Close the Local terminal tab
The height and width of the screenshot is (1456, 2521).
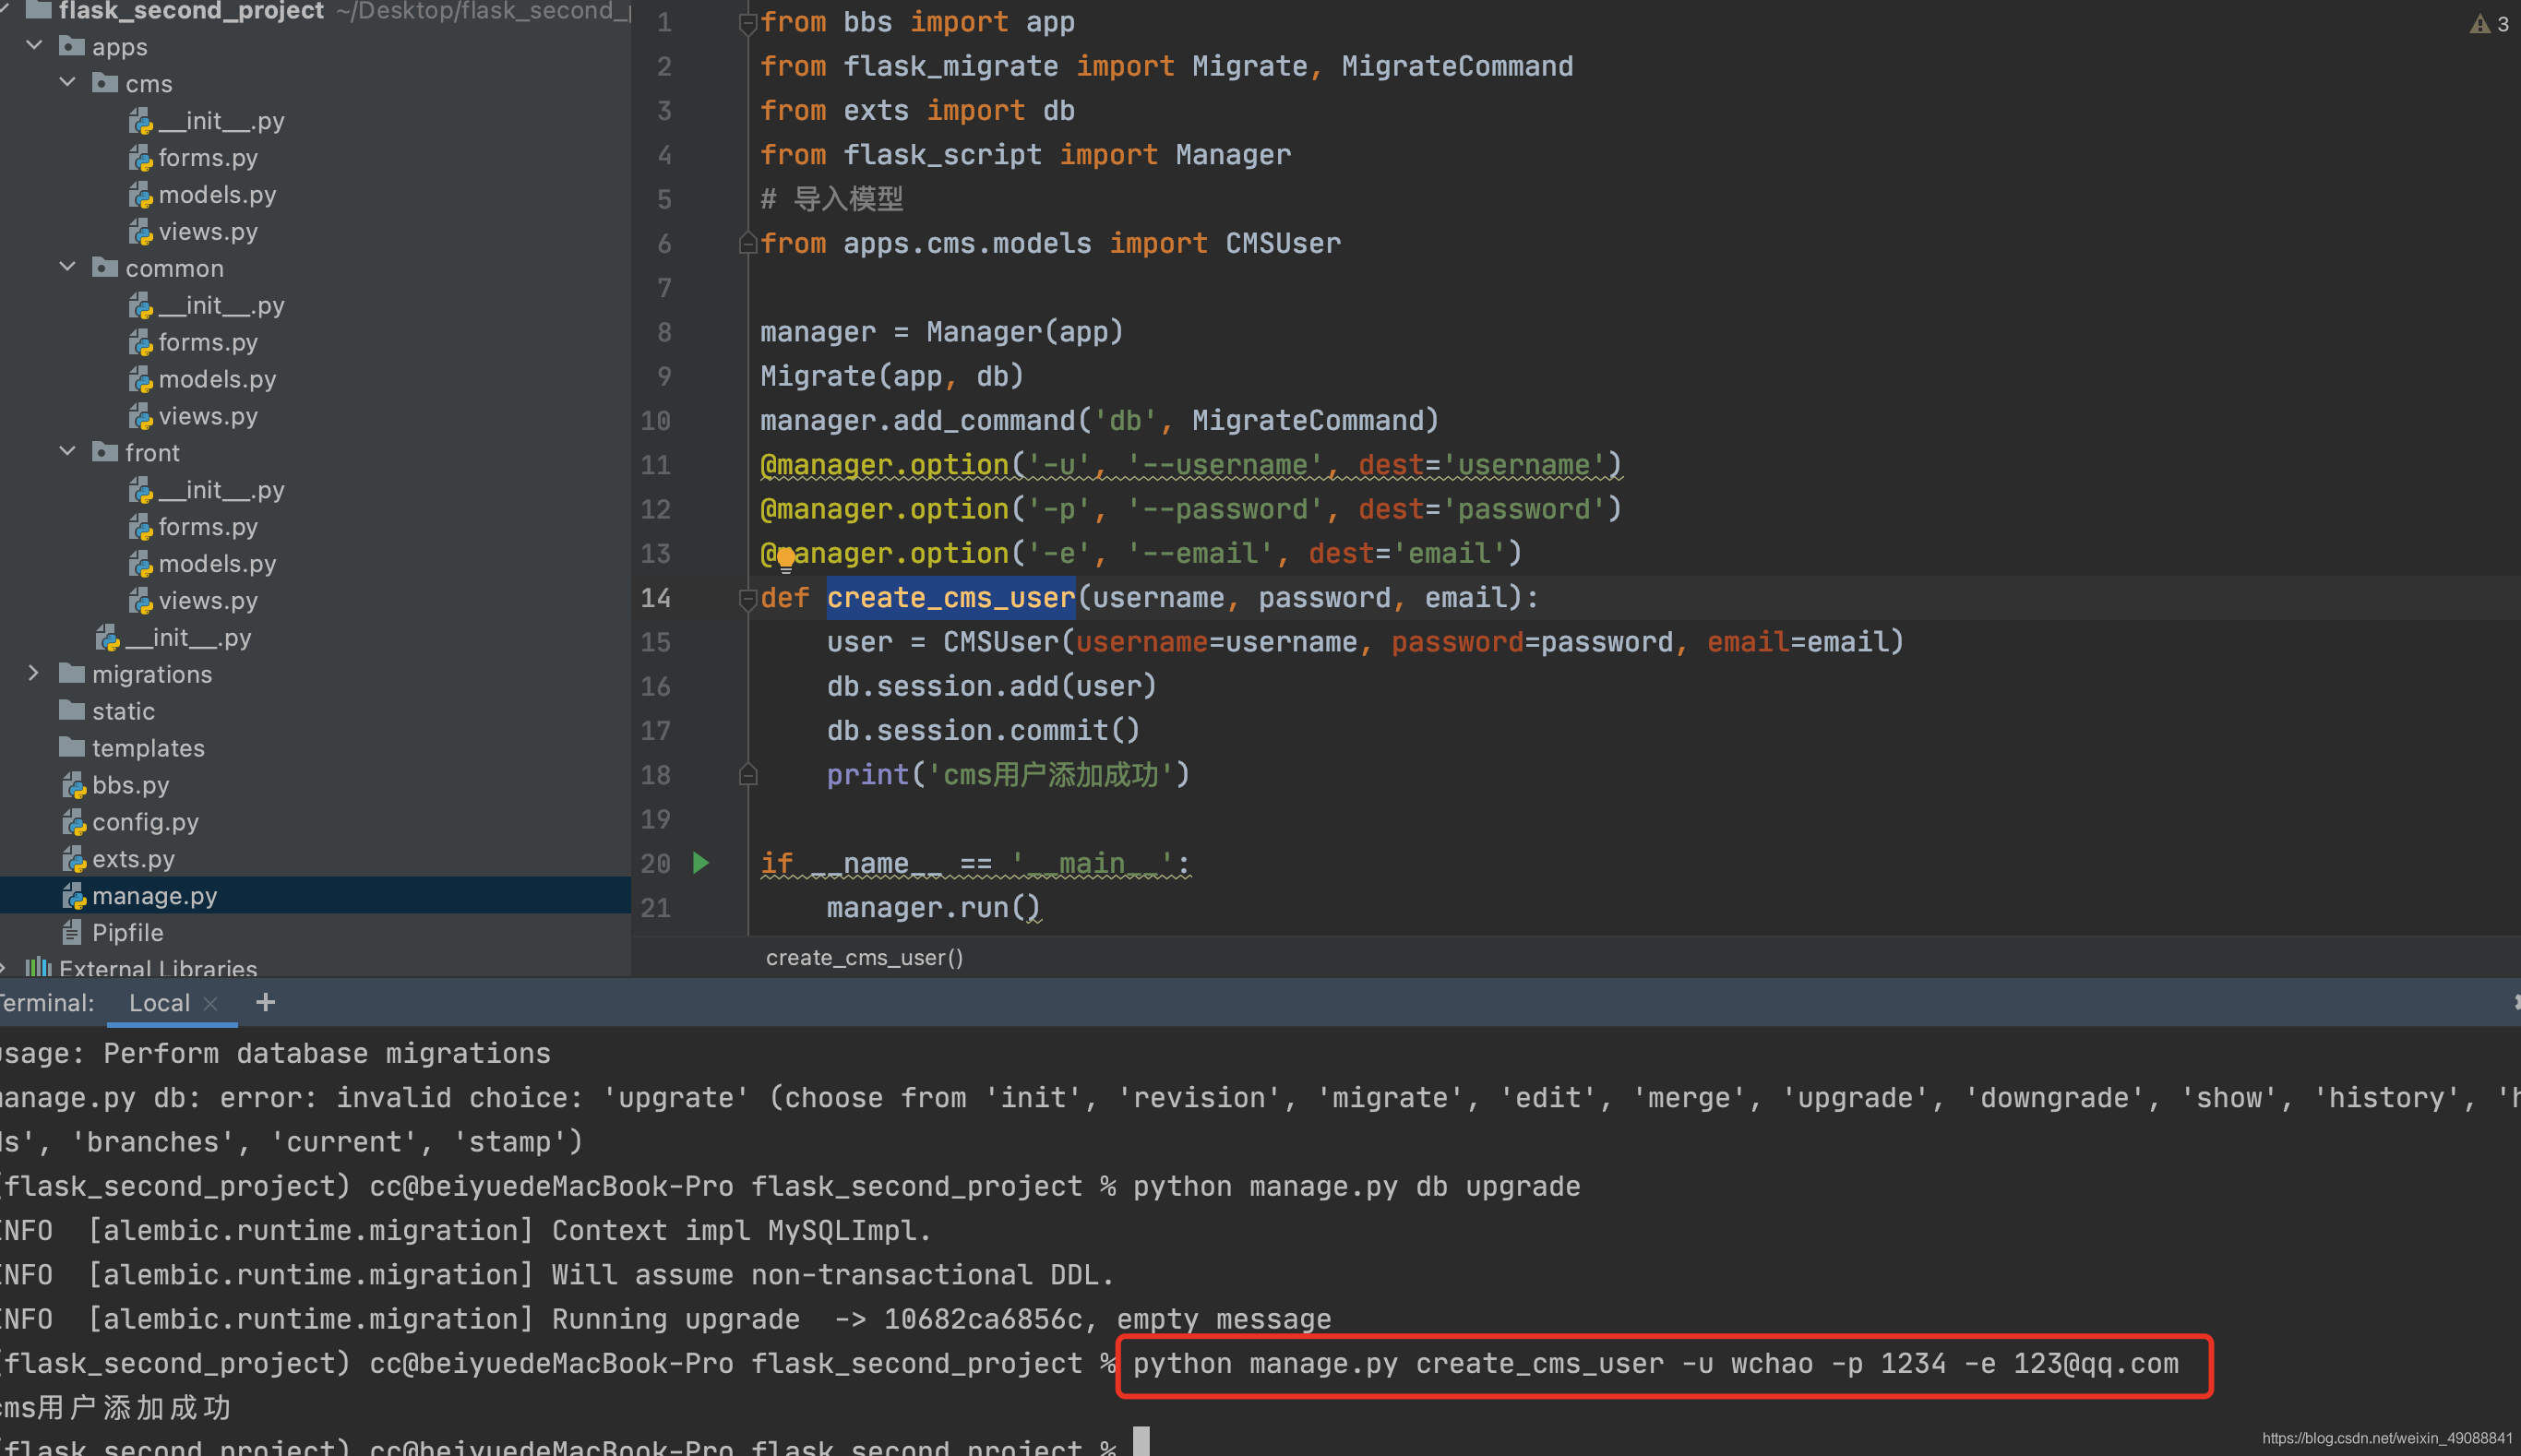click(210, 1004)
